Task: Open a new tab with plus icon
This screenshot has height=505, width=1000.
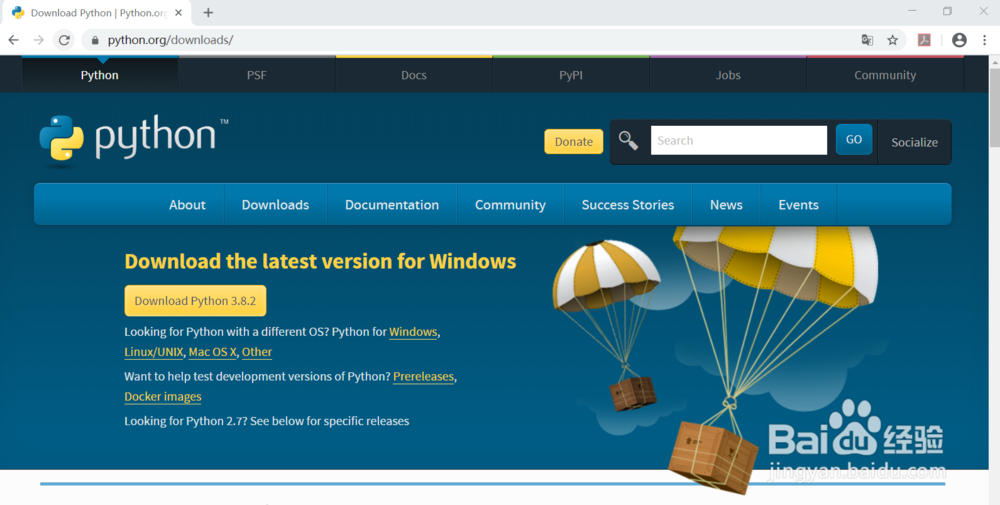Action: [x=209, y=12]
